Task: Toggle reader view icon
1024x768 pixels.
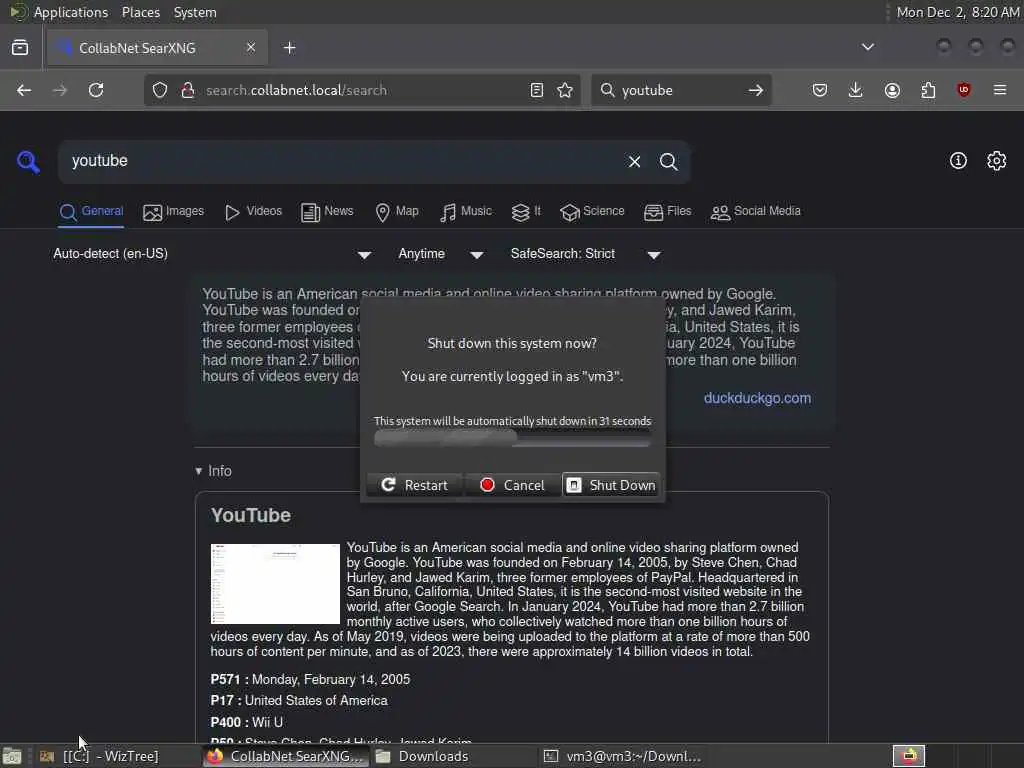Action: (537, 90)
